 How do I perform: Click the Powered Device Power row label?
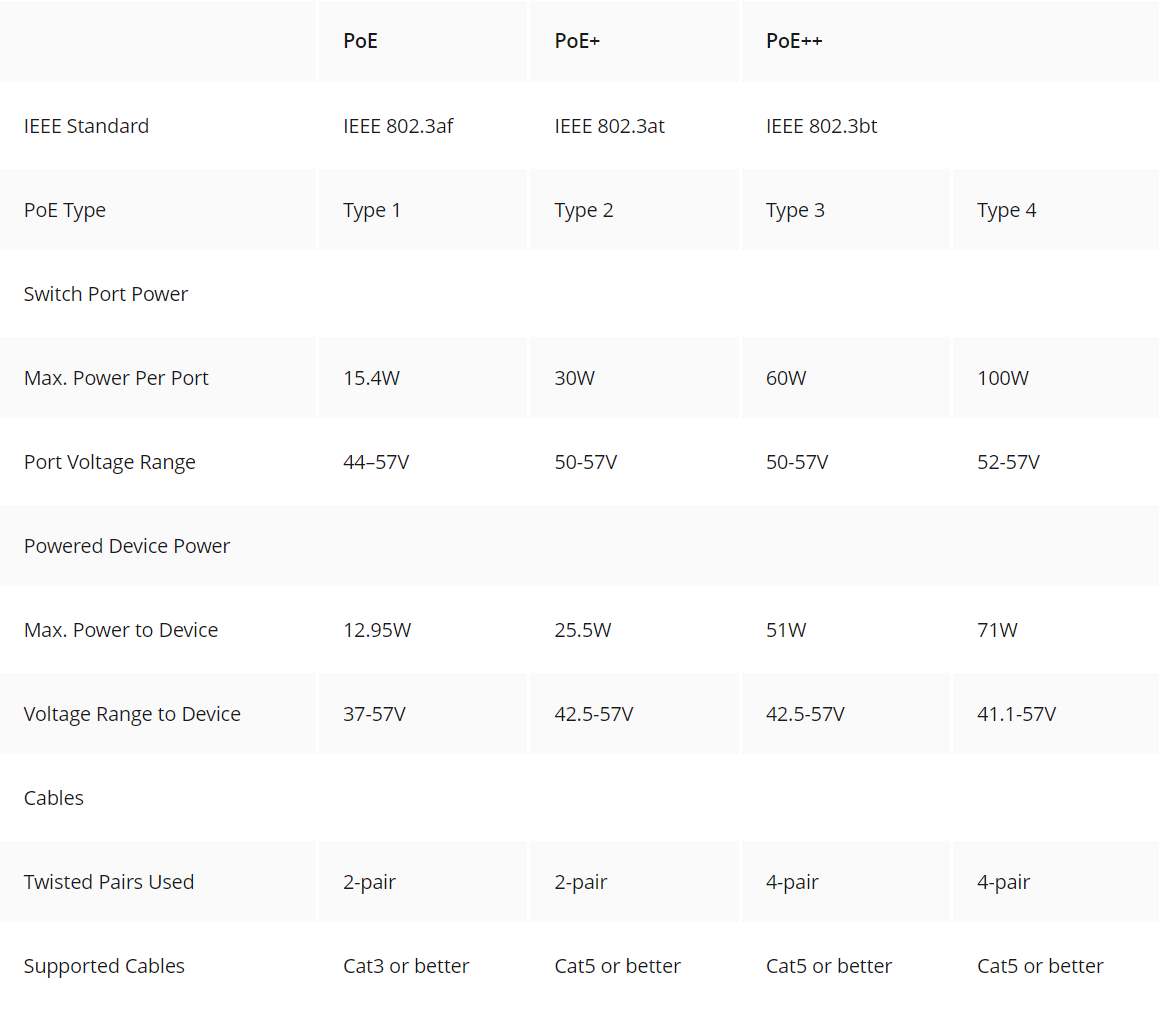click(x=126, y=546)
